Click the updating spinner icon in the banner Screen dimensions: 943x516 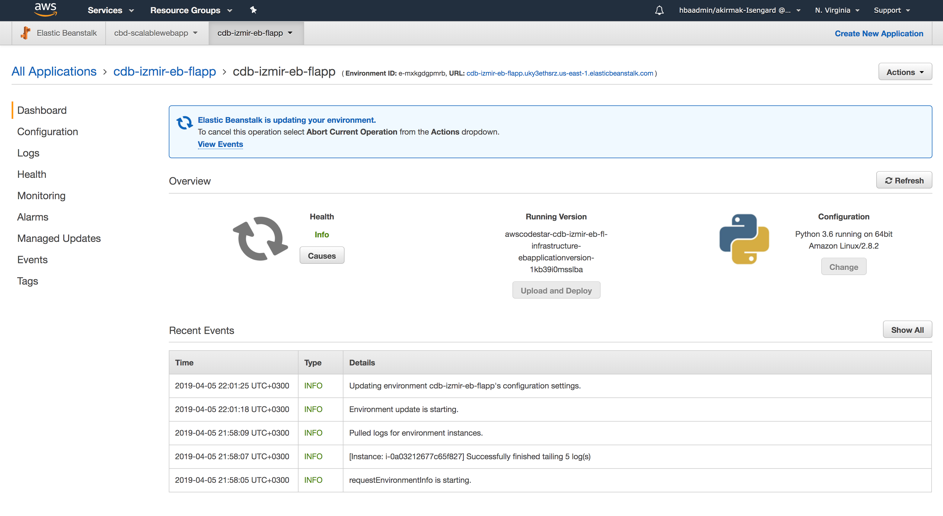pyautogui.click(x=184, y=123)
